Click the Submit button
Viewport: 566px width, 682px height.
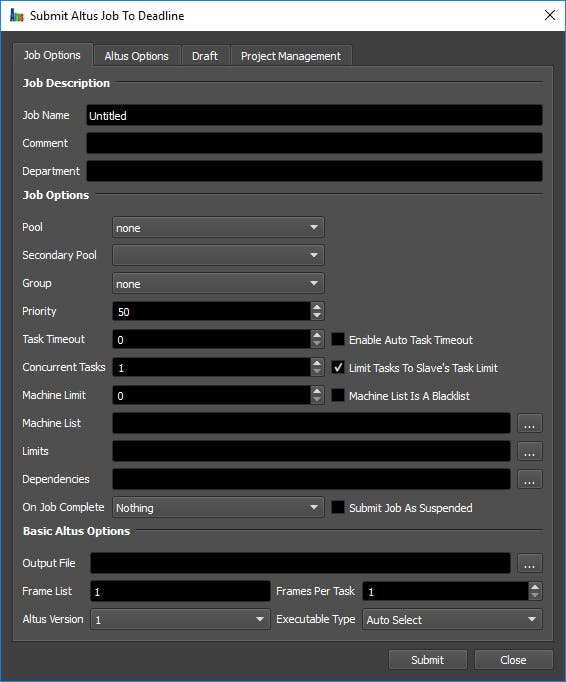coord(428,660)
